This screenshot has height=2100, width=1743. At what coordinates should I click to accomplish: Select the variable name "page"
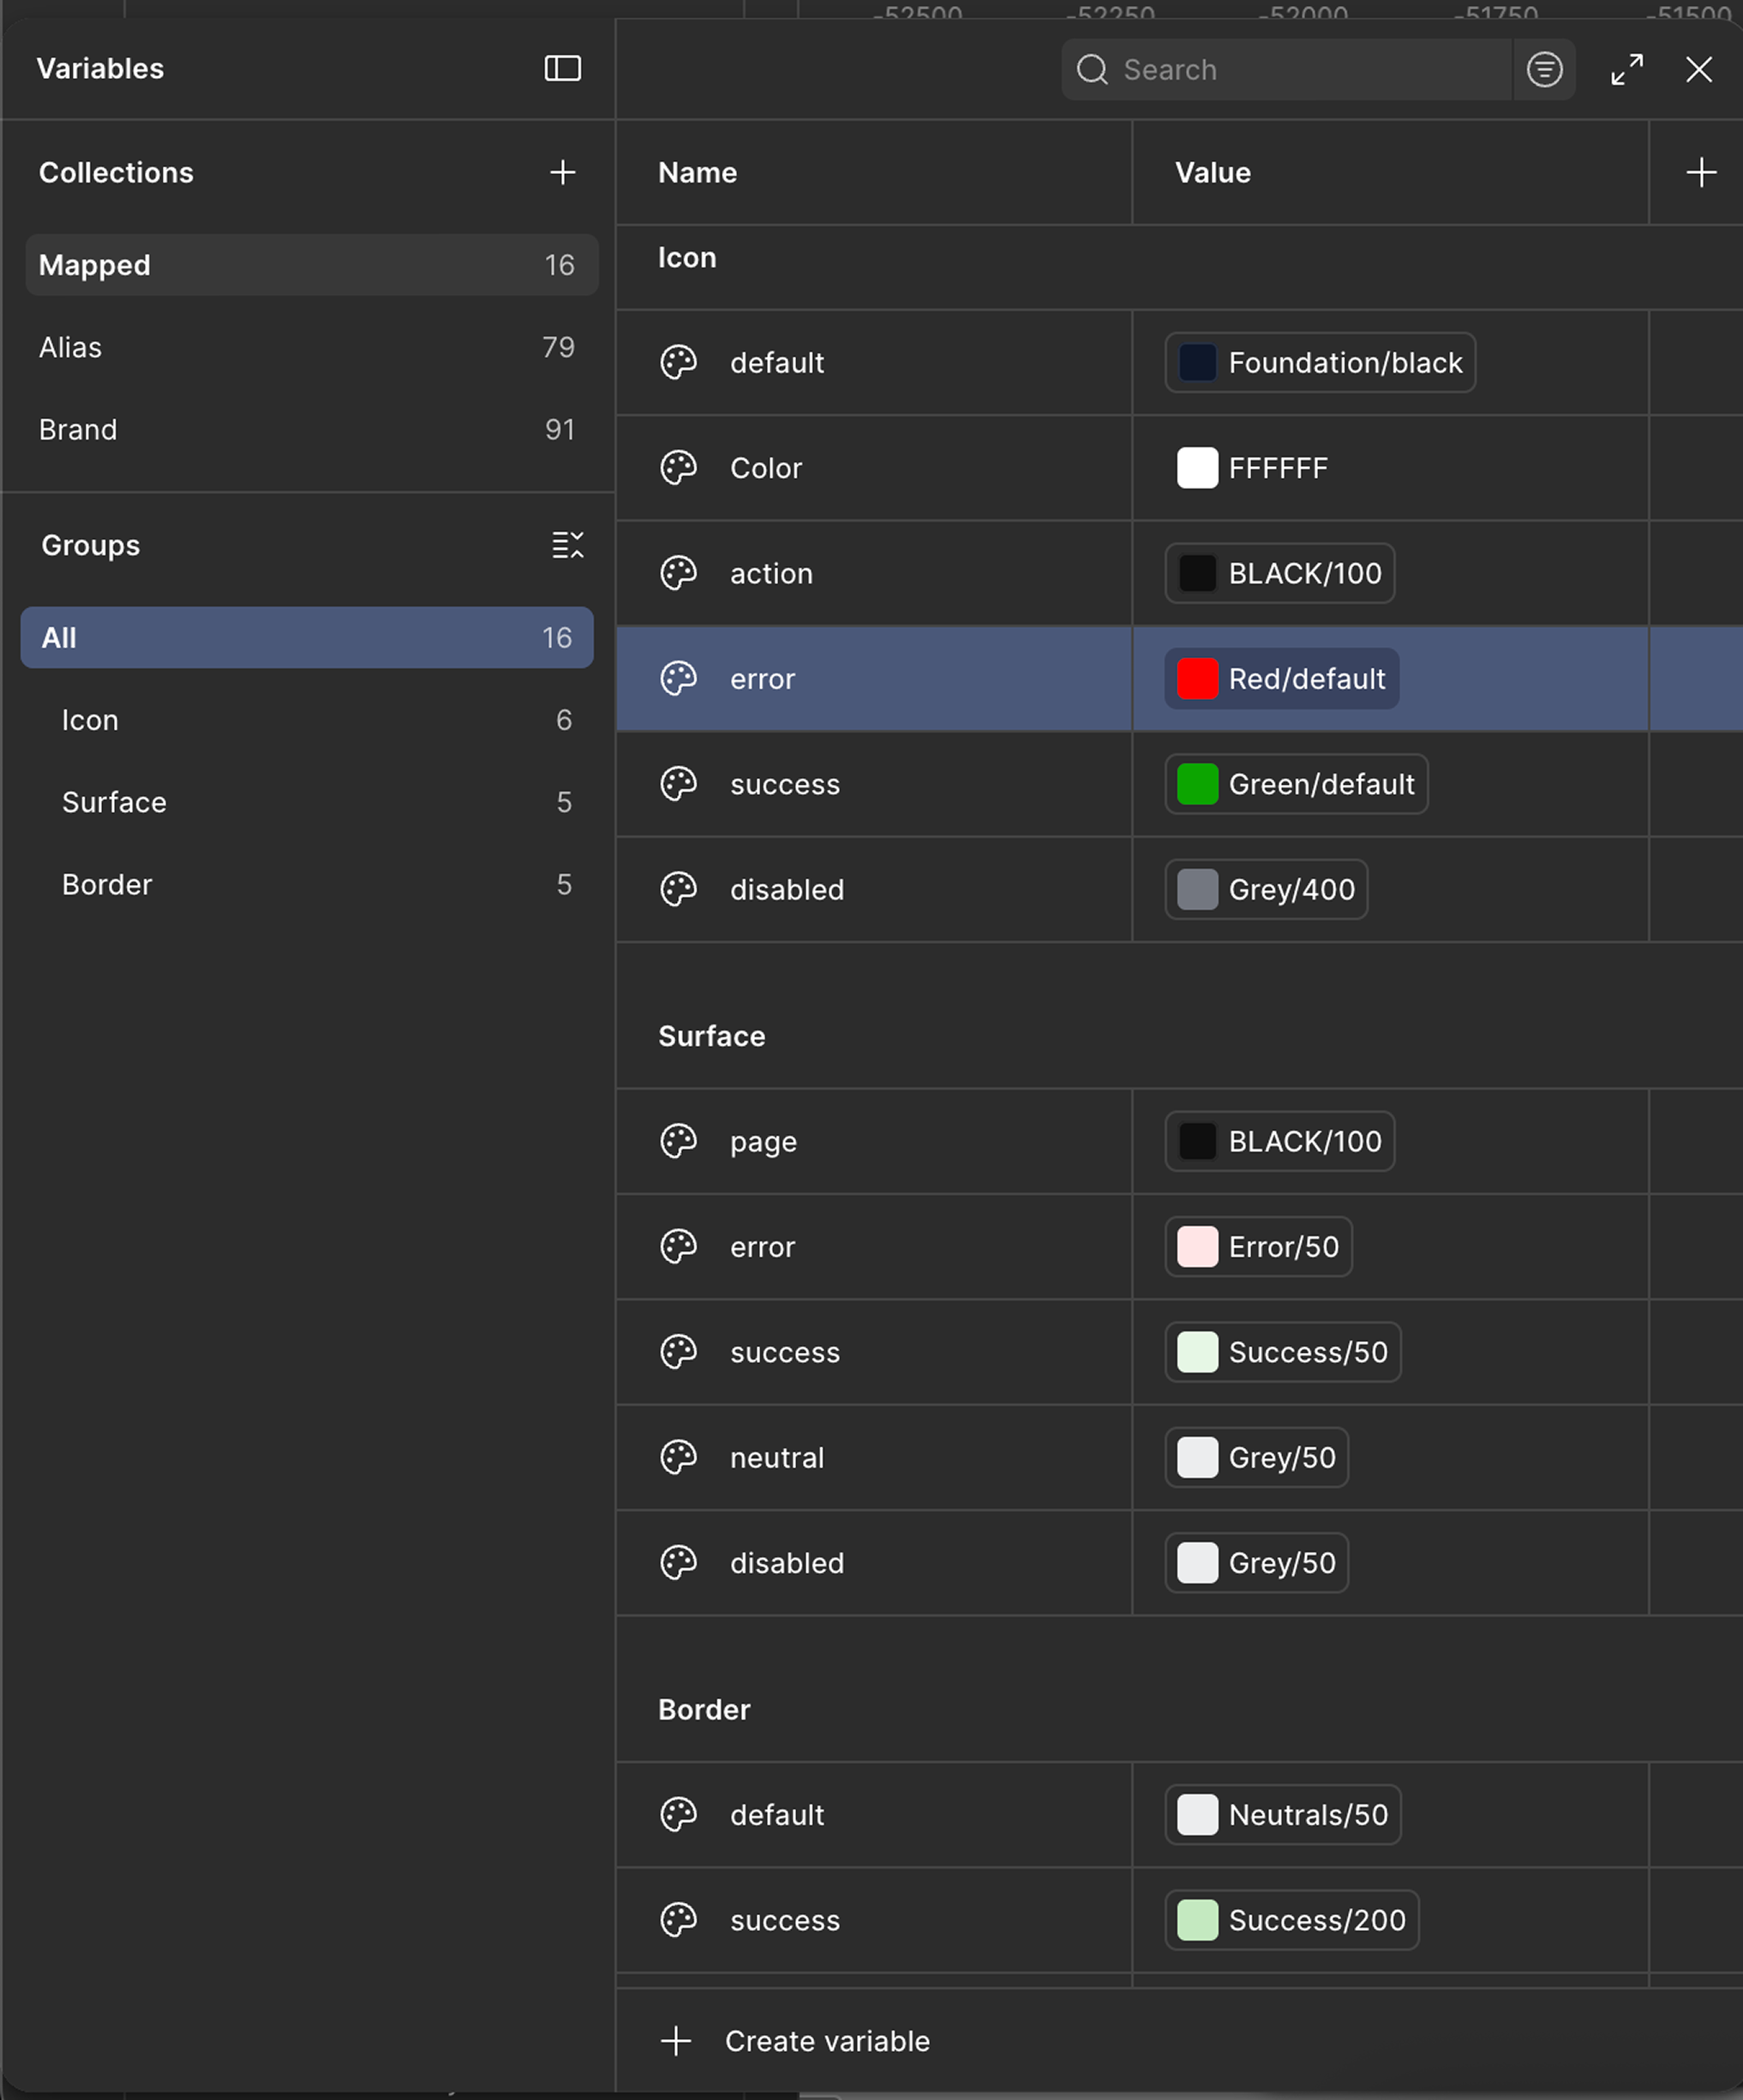click(763, 1142)
